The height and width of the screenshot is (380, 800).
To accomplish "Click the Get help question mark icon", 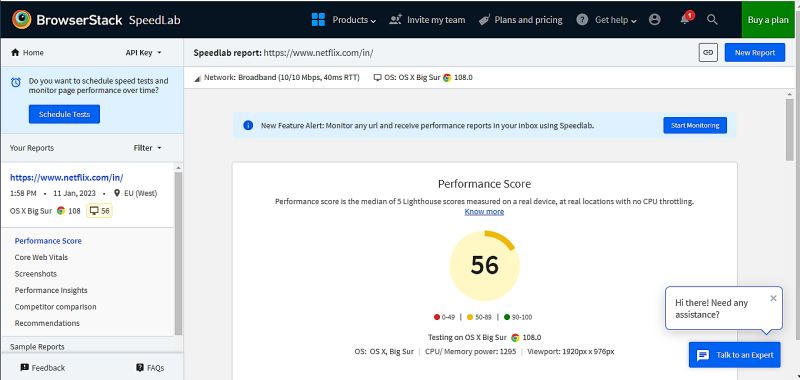I will tap(582, 20).
